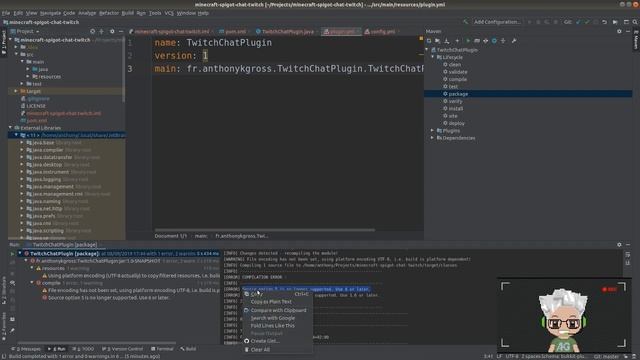640x360 pixels.
Task: Open Maven settings wrench icon
Action: 514,41
